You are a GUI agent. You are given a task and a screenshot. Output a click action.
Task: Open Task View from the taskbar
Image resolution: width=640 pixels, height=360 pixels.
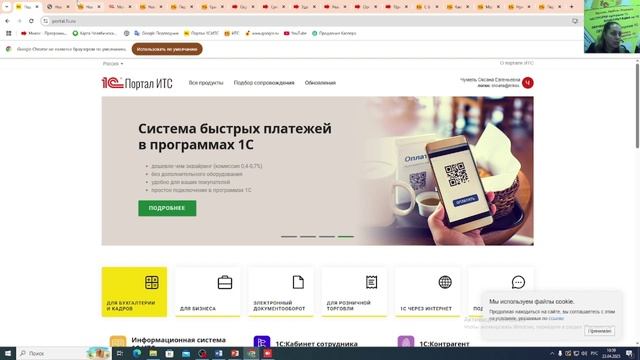(x=120, y=353)
